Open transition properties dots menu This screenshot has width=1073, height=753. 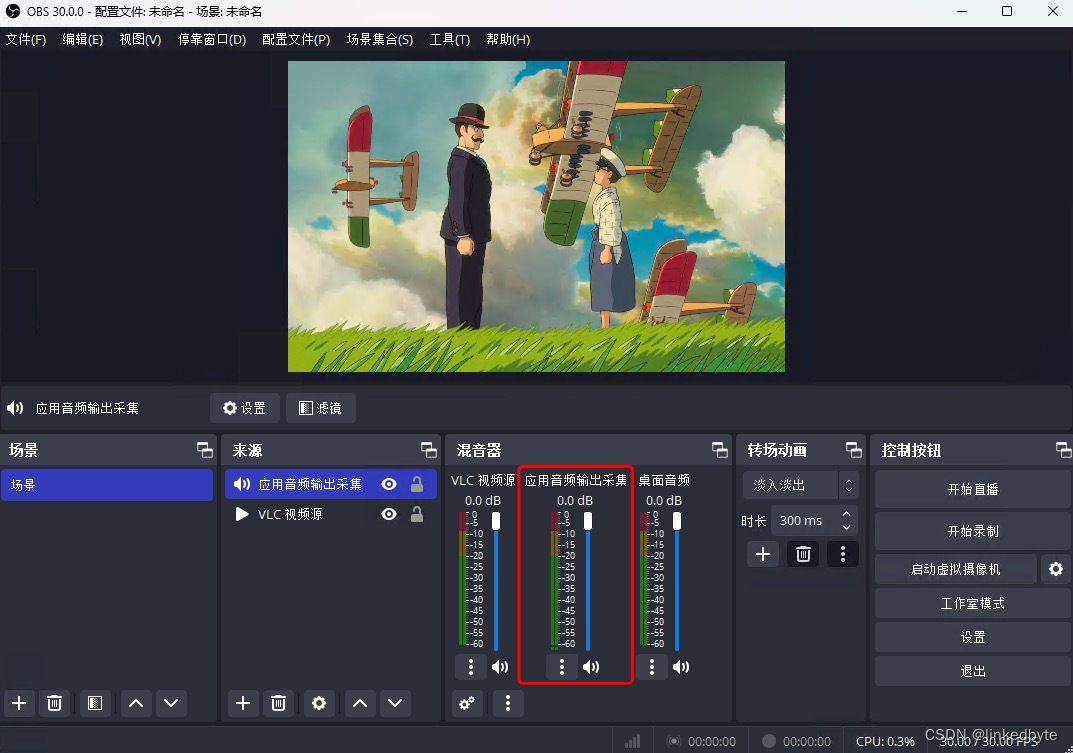[x=843, y=554]
